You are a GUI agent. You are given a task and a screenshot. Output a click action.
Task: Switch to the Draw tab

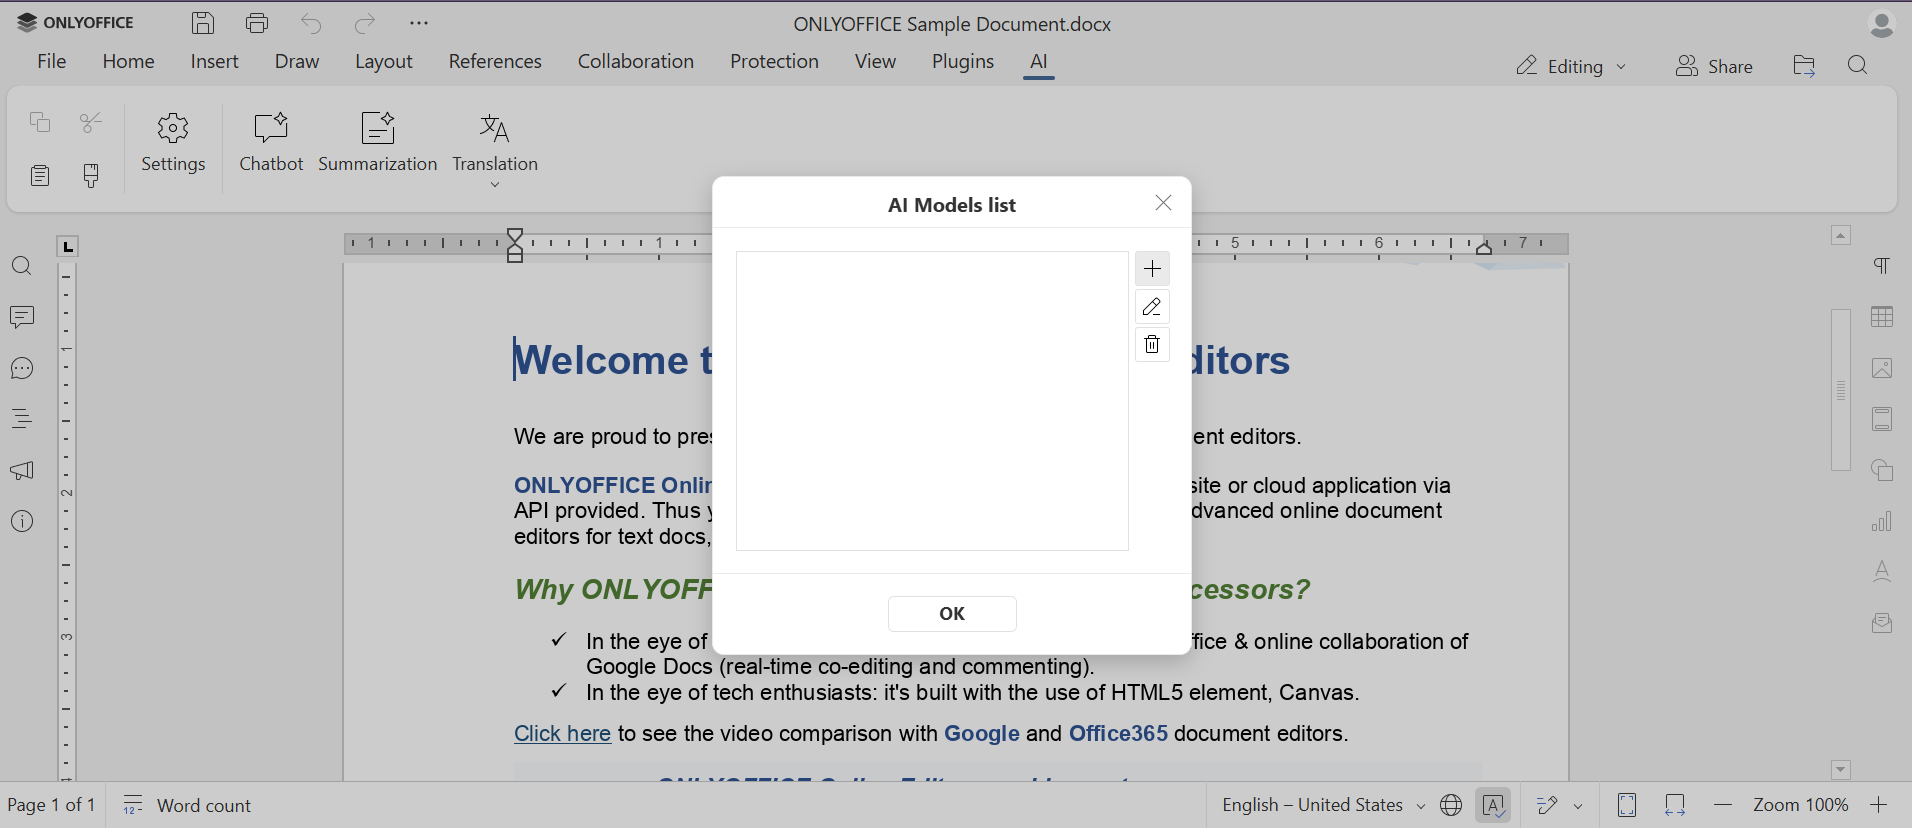tap(297, 62)
